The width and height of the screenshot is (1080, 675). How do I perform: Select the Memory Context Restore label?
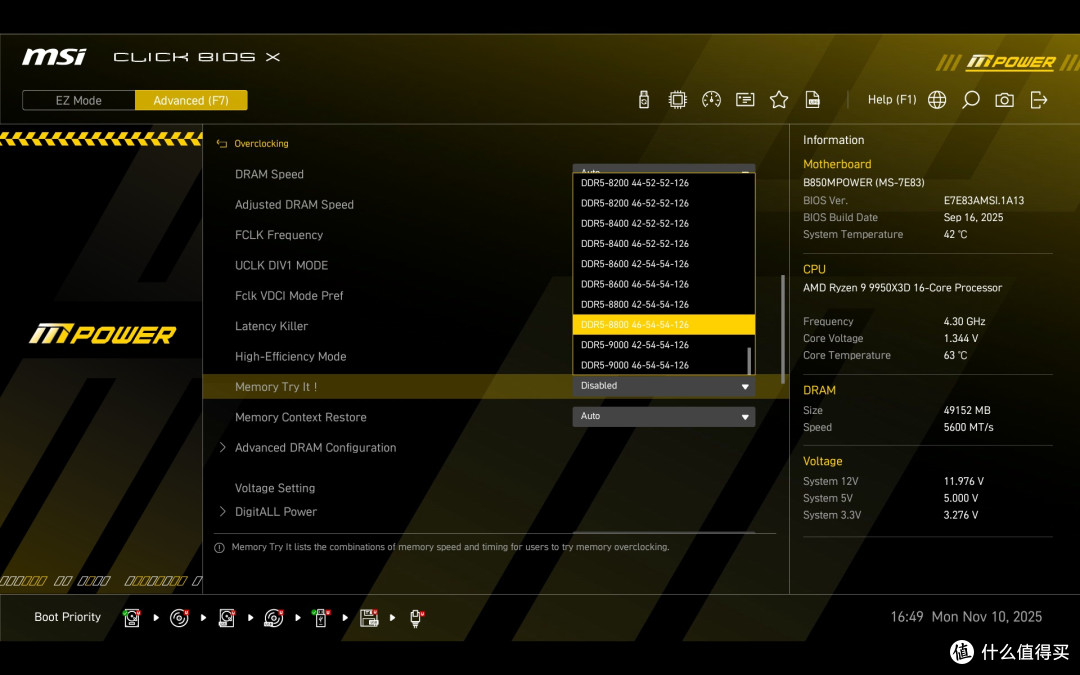pyautogui.click(x=300, y=417)
